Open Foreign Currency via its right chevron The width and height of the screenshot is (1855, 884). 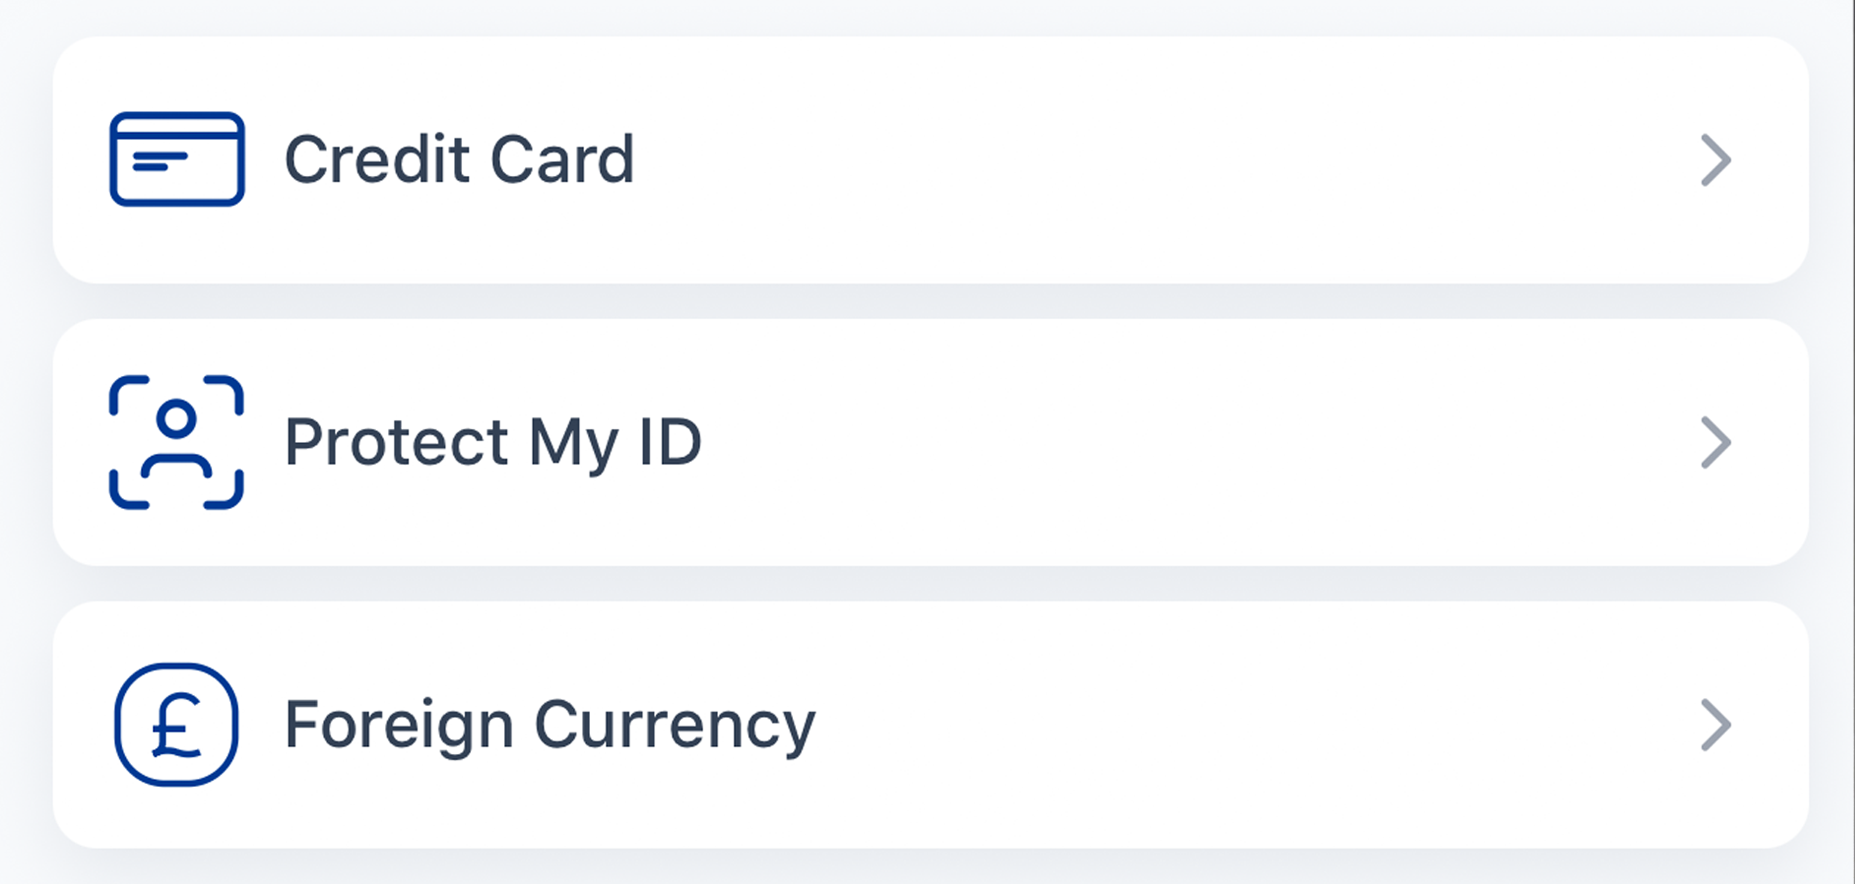pos(1715,725)
